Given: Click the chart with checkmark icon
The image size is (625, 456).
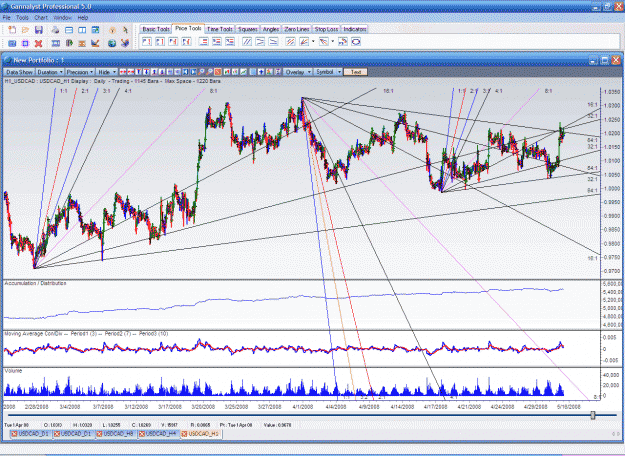Looking at the screenshot, I should point(95,43).
